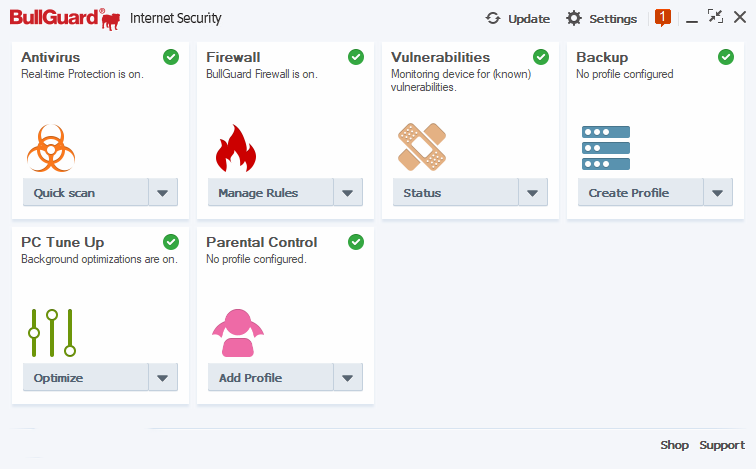
Task: Click the Firewall flame icon
Action: (x=236, y=148)
